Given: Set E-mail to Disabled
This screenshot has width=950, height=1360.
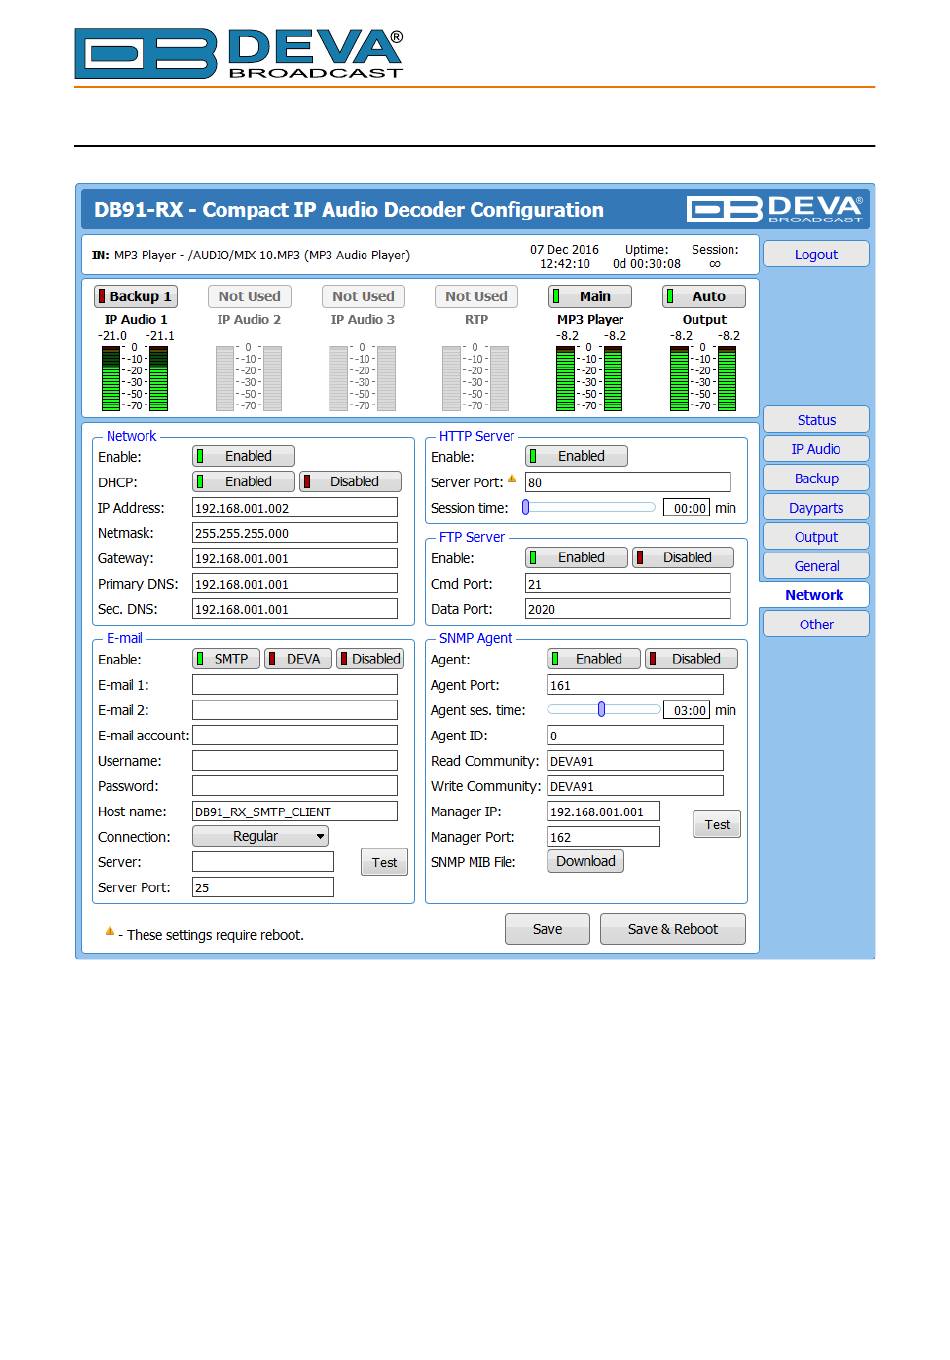Looking at the screenshot, I should [x=370, y=659].
